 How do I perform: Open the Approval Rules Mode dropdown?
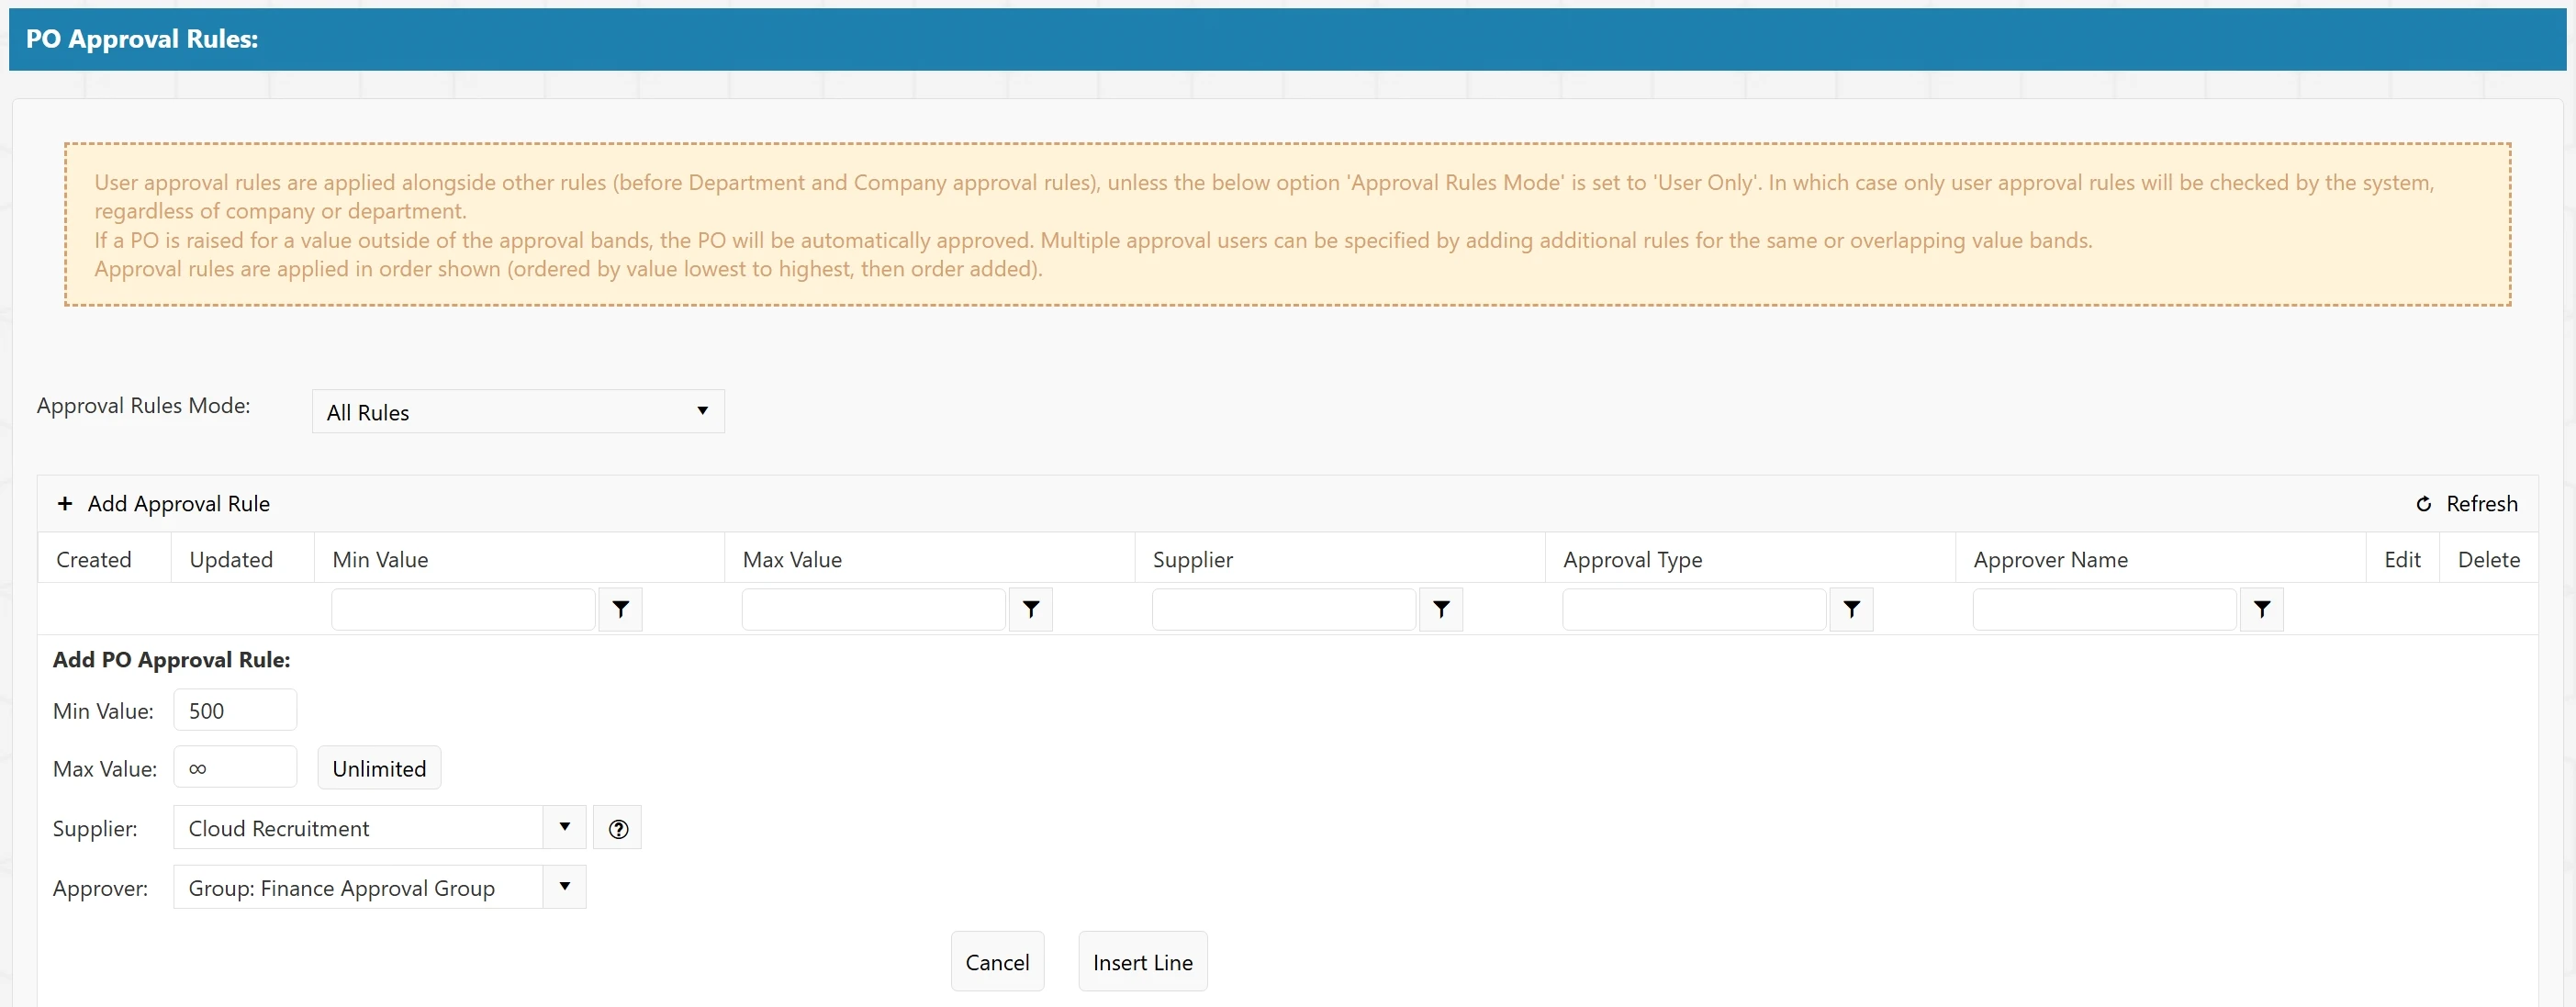click(x=518, y=411)
